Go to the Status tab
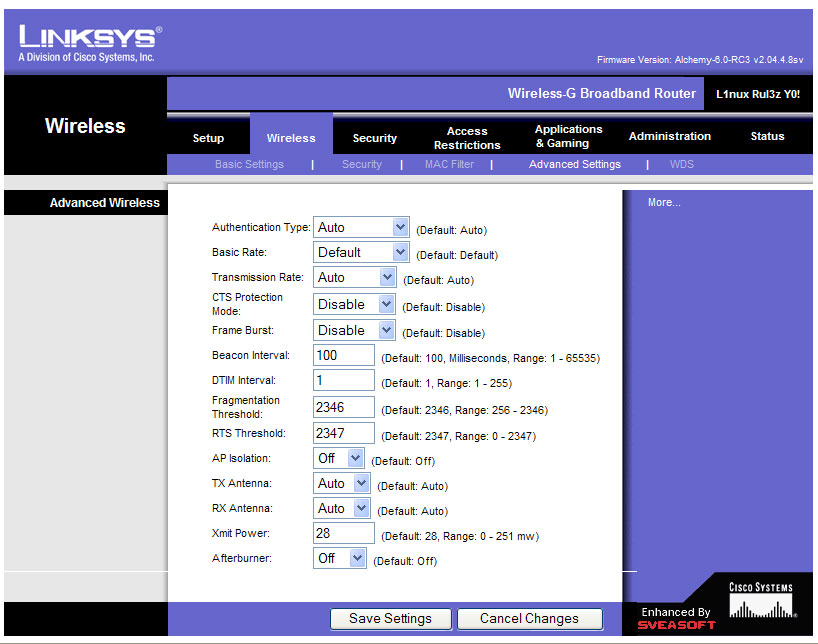This screenshot has width=818, height=644. pos(767,136)
